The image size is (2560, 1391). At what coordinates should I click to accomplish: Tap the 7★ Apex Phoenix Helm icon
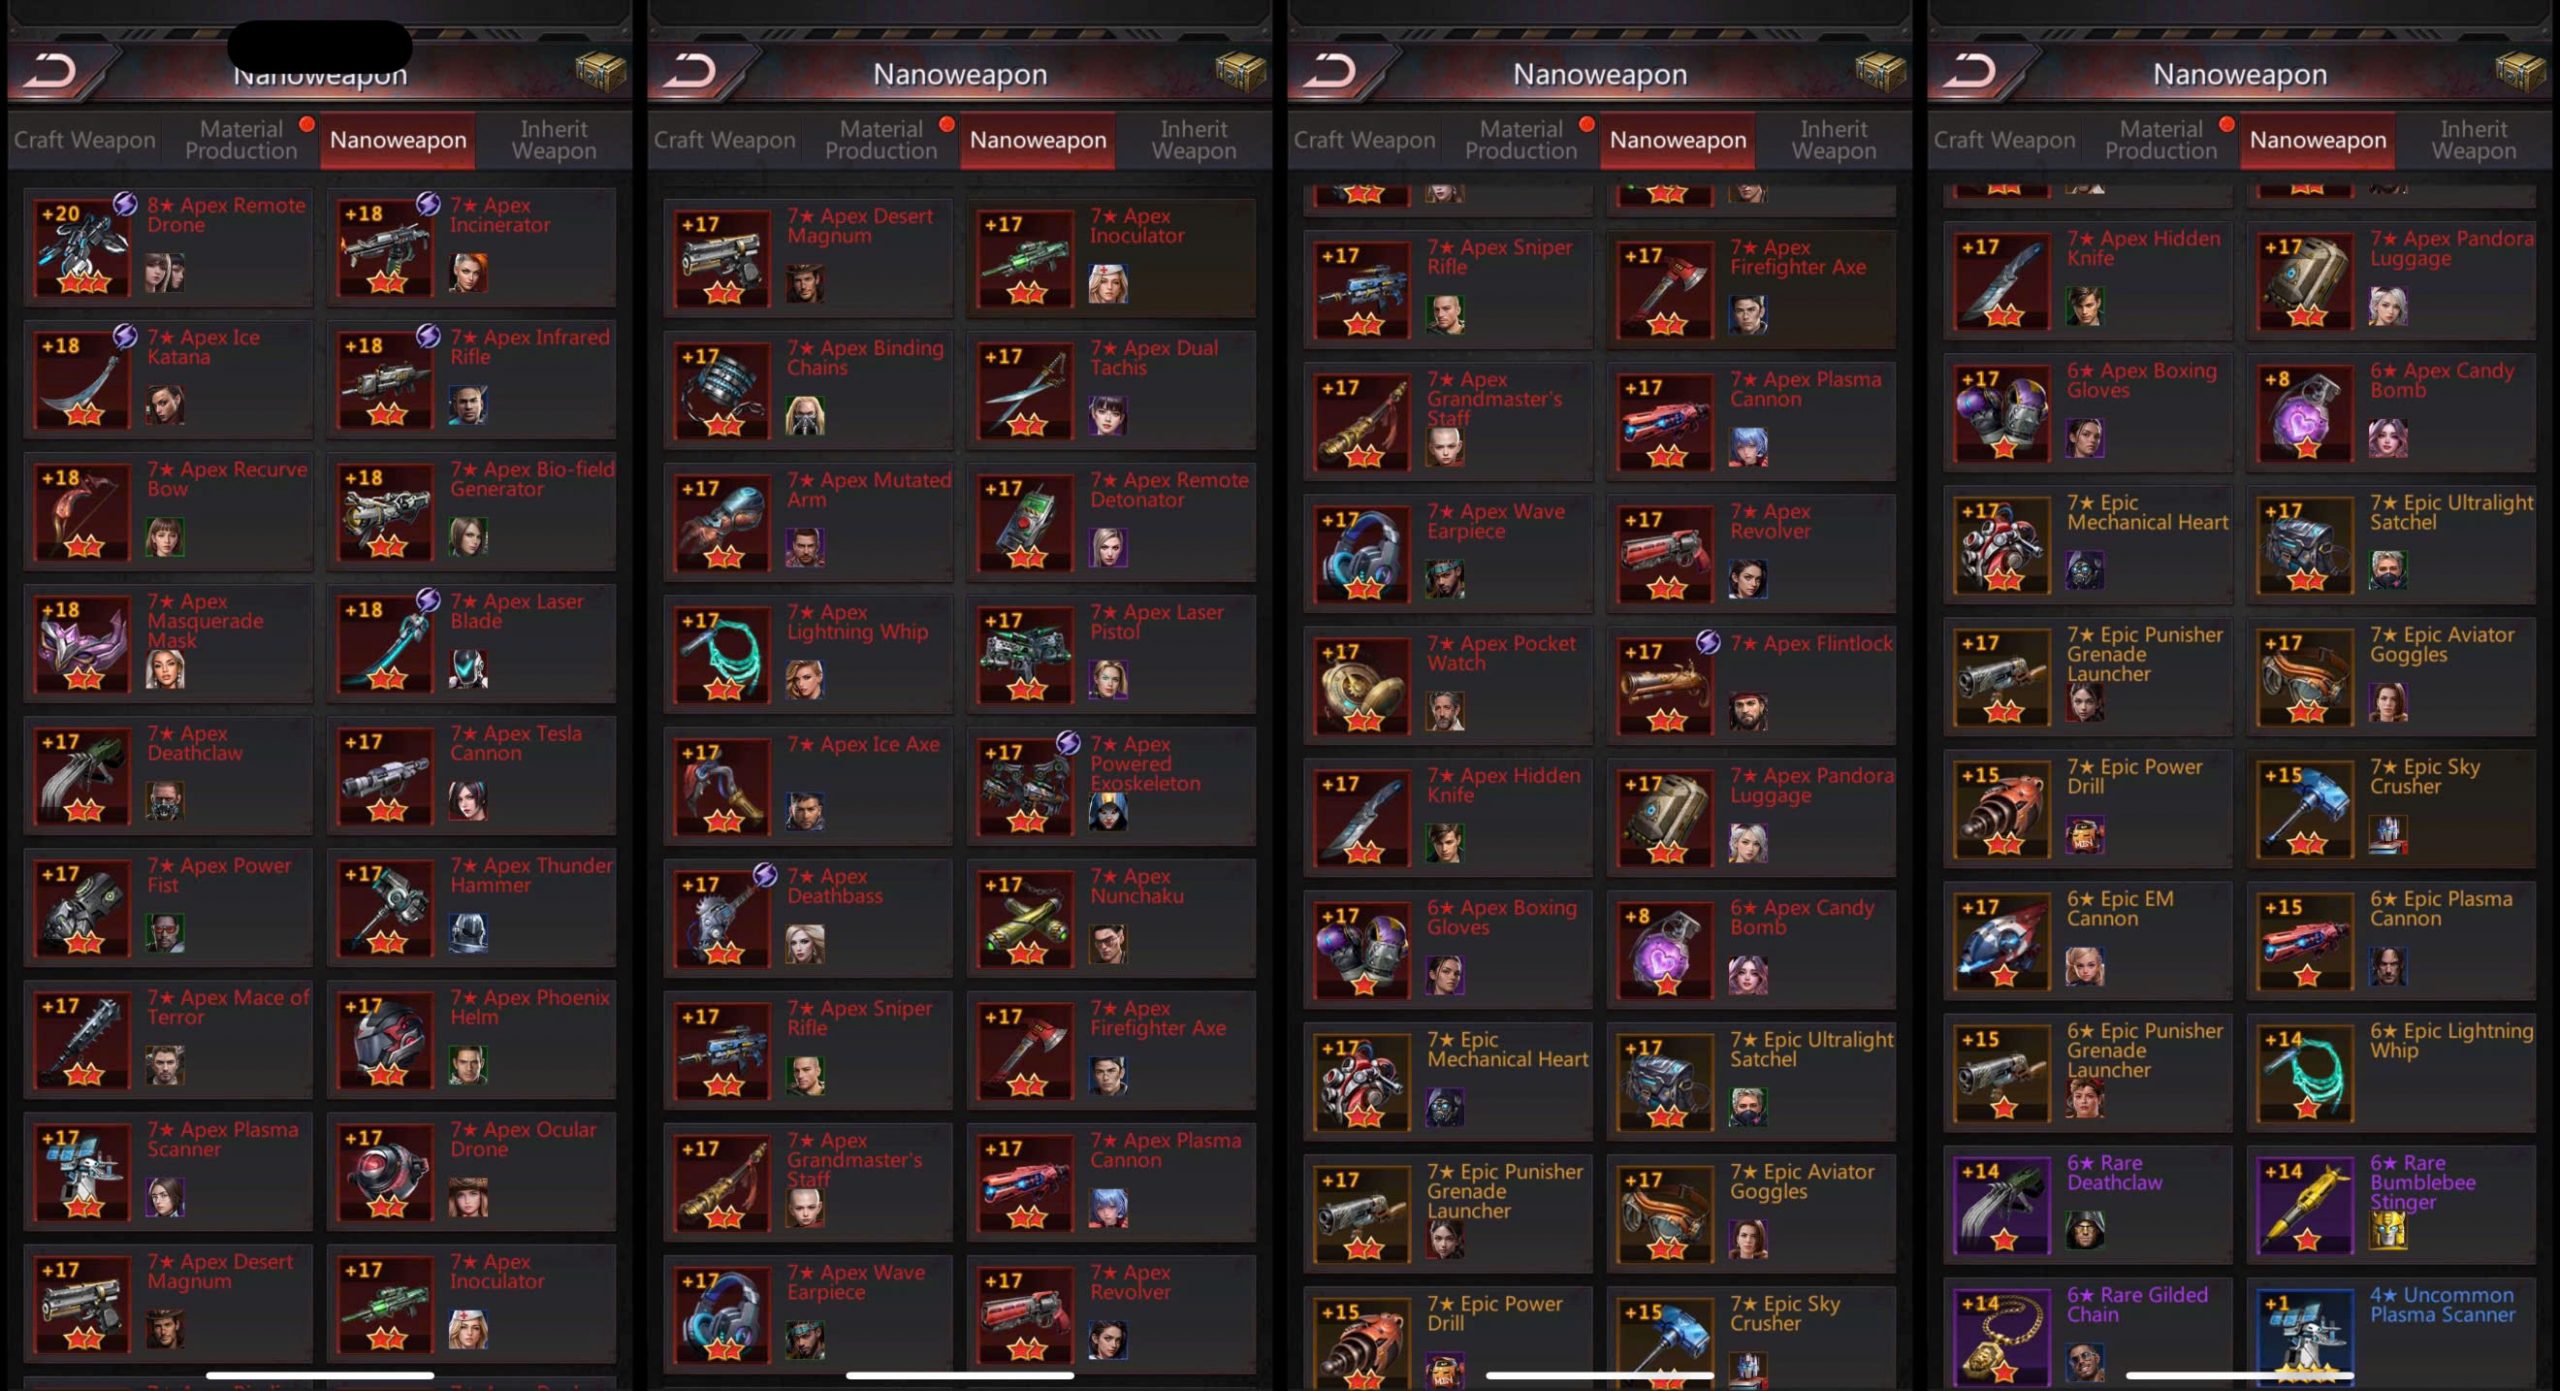click(385, 1039)
